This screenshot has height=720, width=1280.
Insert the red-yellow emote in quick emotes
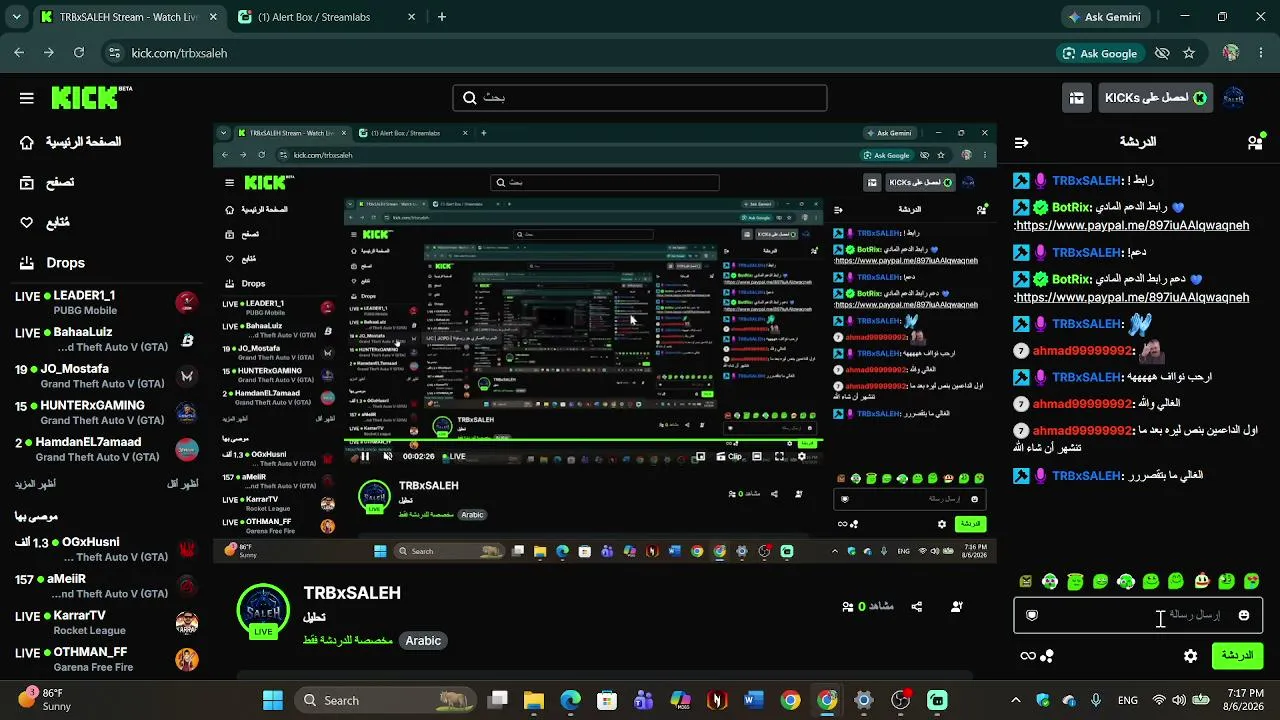point(1201,581)
